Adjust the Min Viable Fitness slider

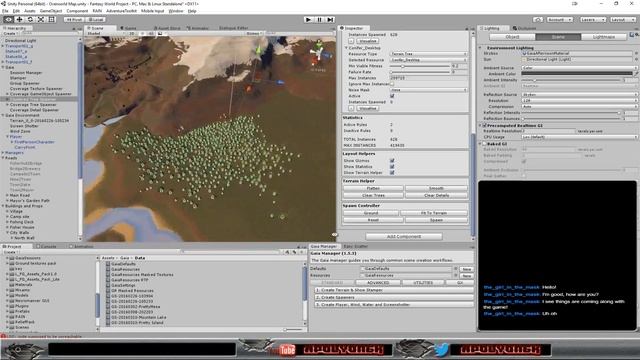click(420, 66)
